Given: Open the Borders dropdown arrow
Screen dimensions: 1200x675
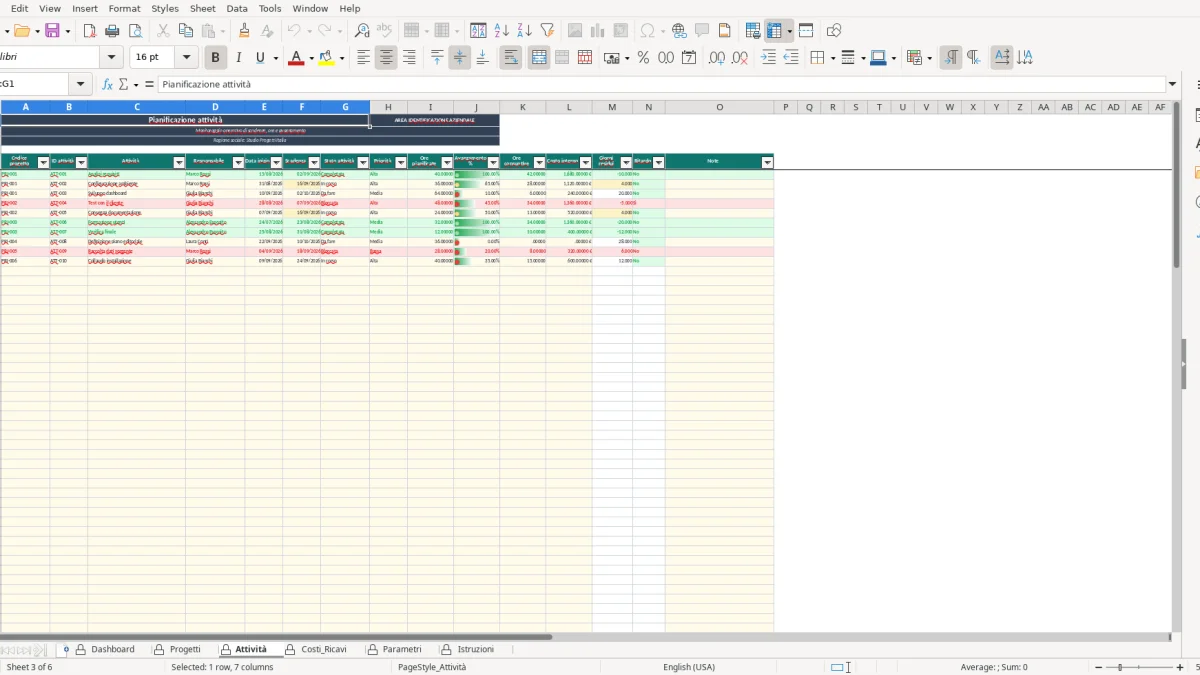Looking at the screenshot, I should [832, 58].
